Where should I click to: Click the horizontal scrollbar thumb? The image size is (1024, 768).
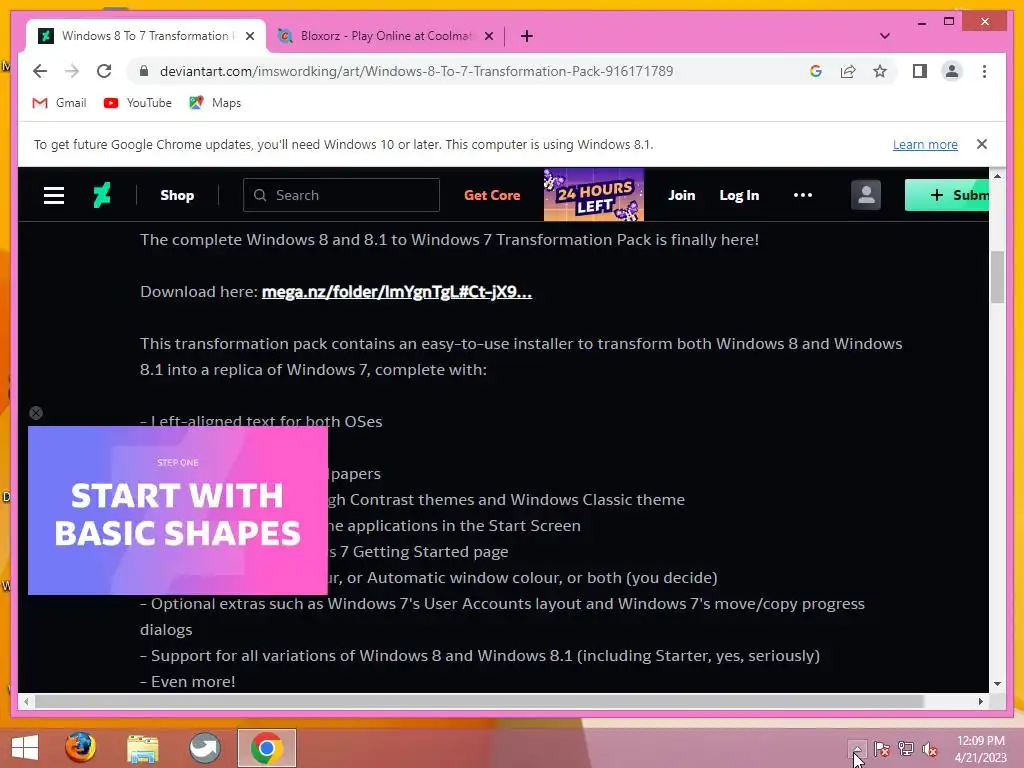[x=479, y=701]
